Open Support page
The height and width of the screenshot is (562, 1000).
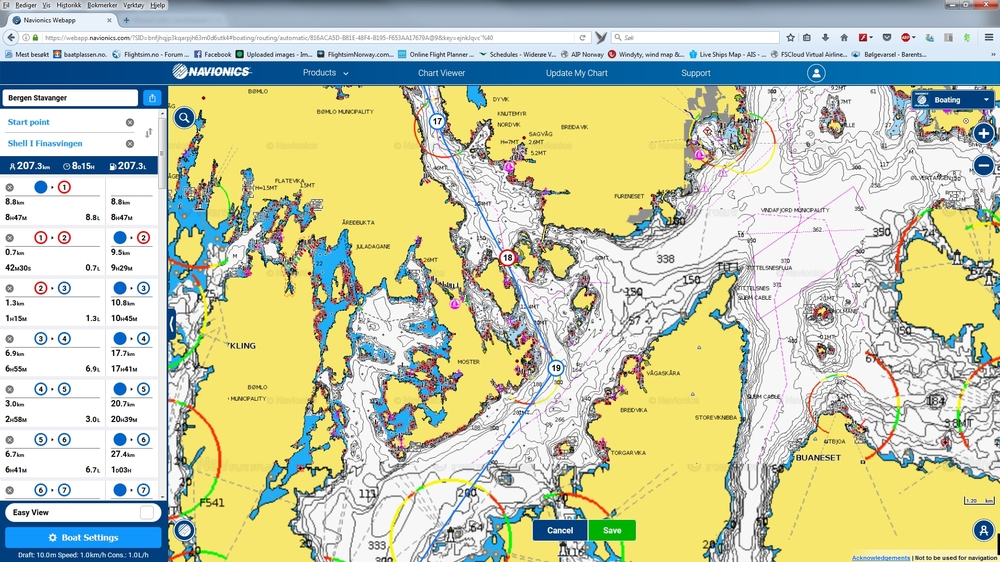pyautogui.click(x=696, y=73)
